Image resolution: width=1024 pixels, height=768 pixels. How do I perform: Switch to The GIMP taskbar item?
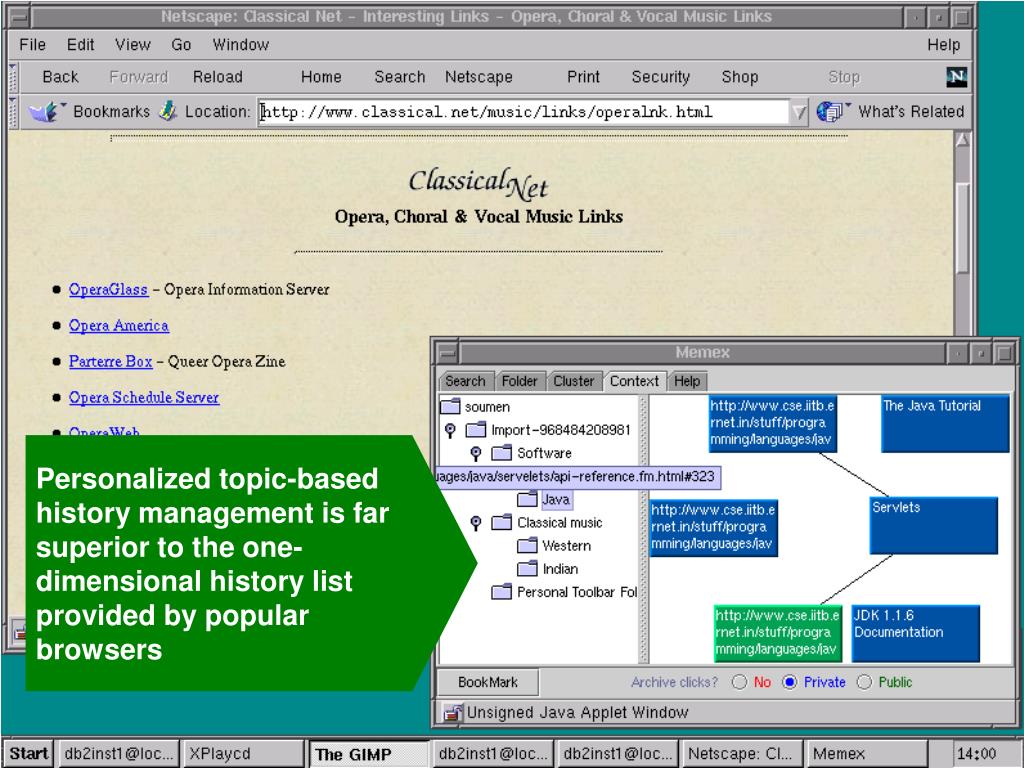coord(368,754)
